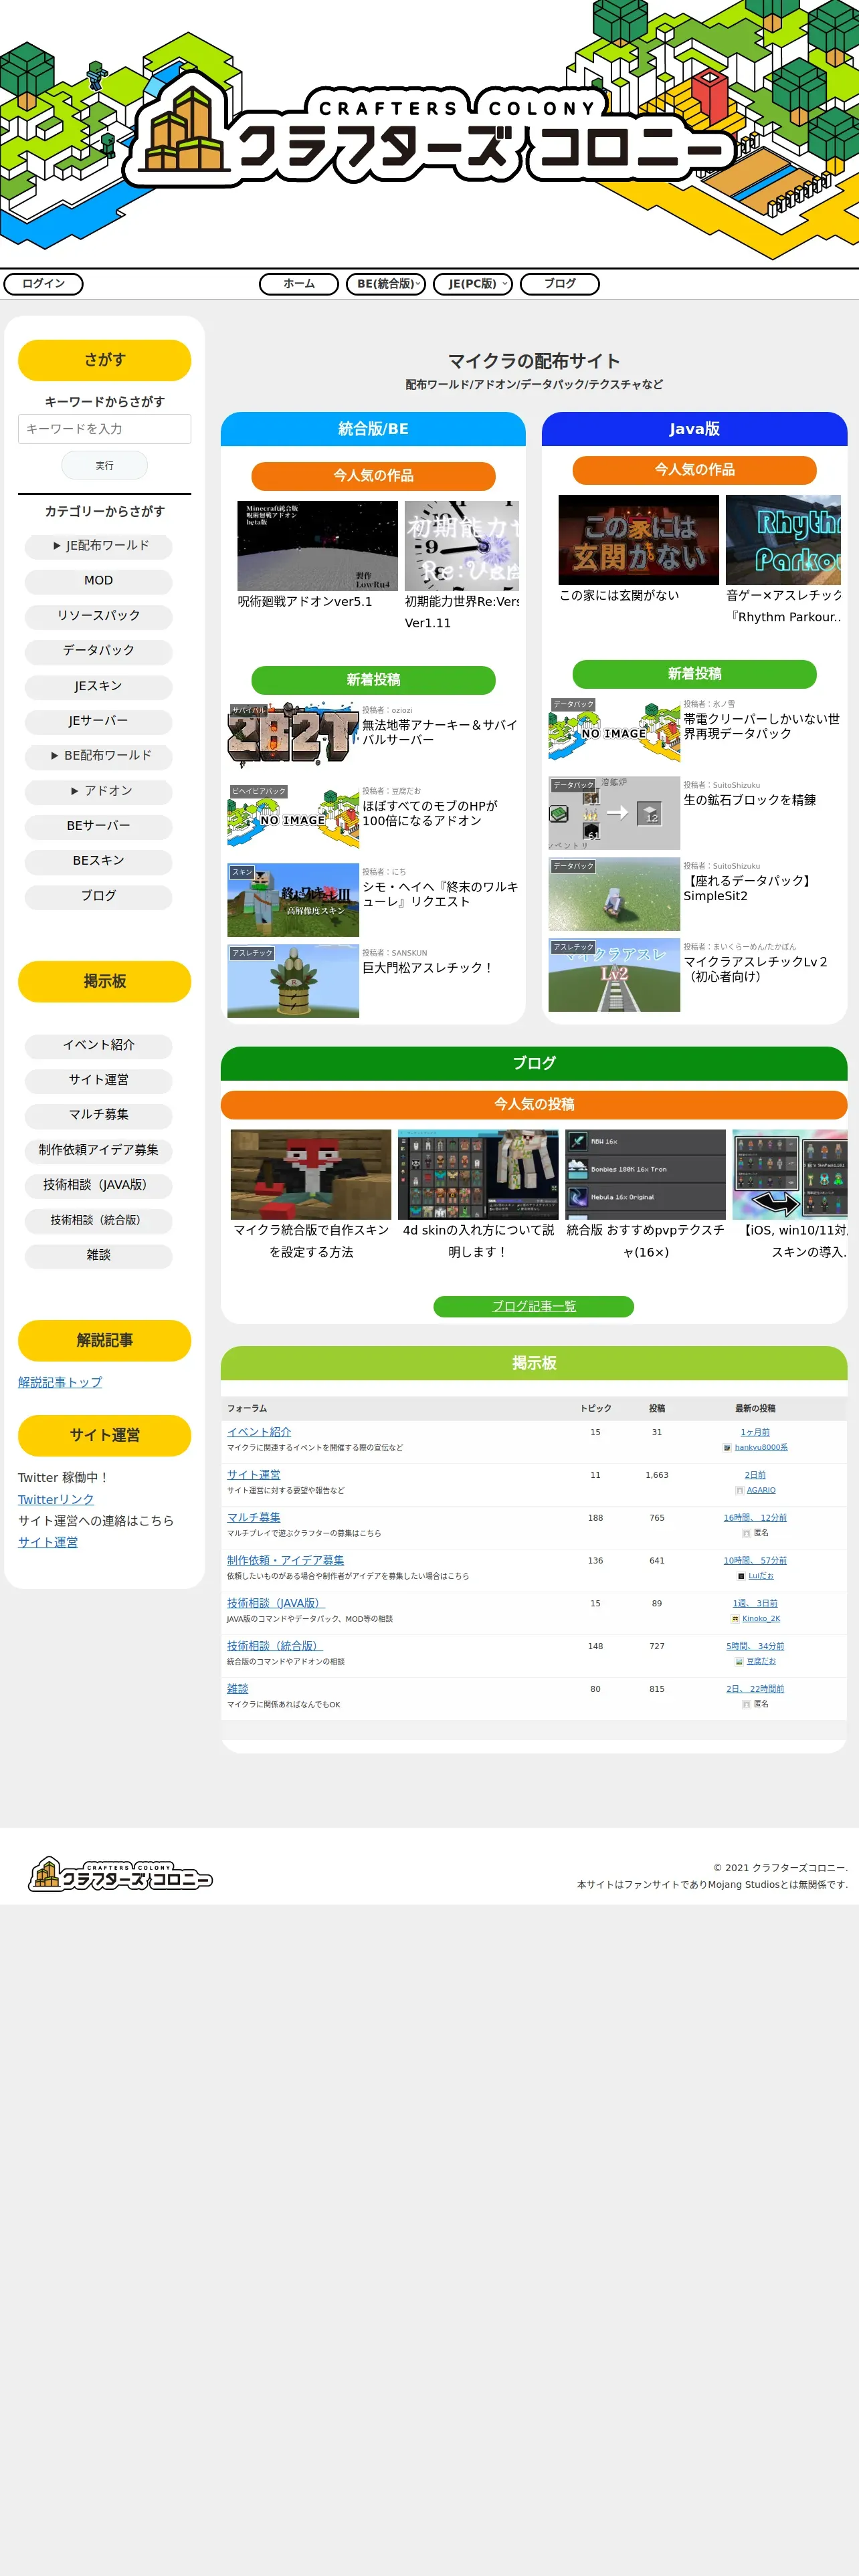
Task: Open ブログ in navigation bar
Action: pyautogui.click(x=560, y=284)
